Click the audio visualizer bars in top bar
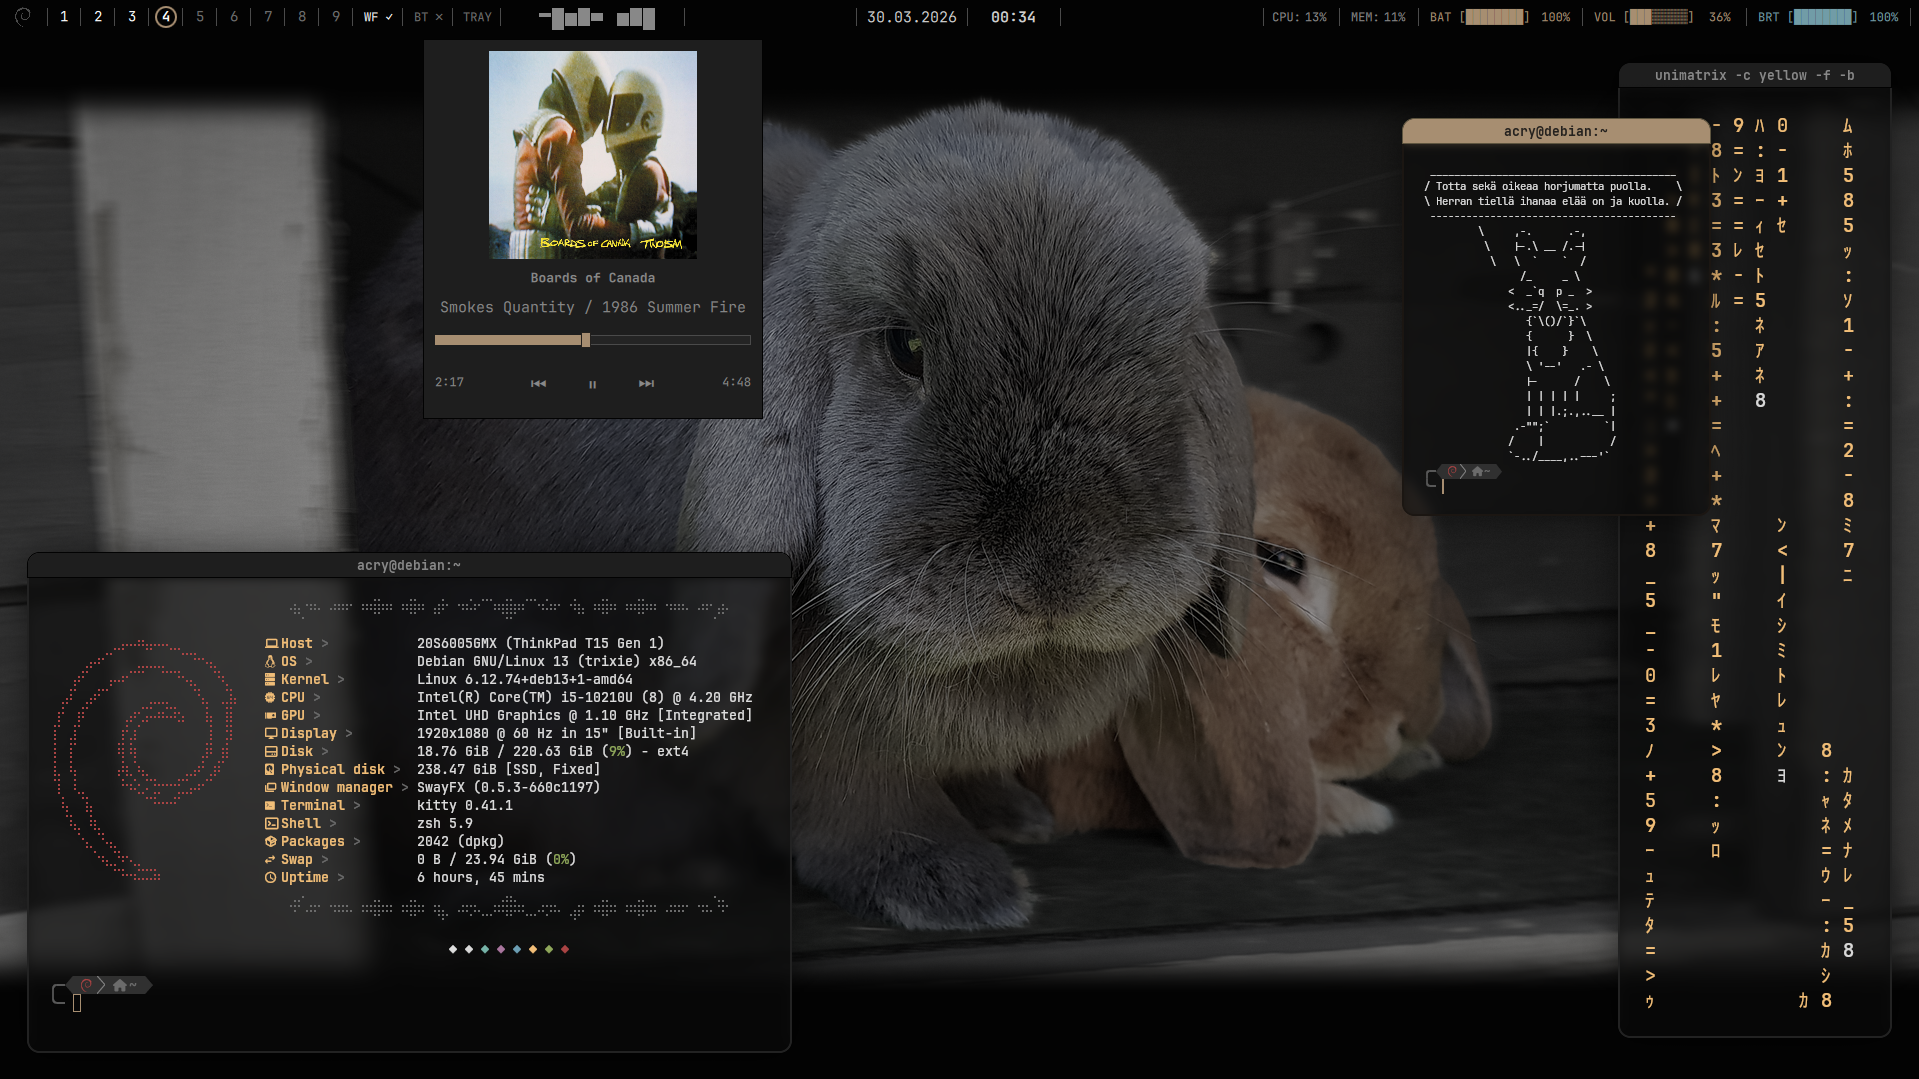1919x1079 pixels. (597, 17)
